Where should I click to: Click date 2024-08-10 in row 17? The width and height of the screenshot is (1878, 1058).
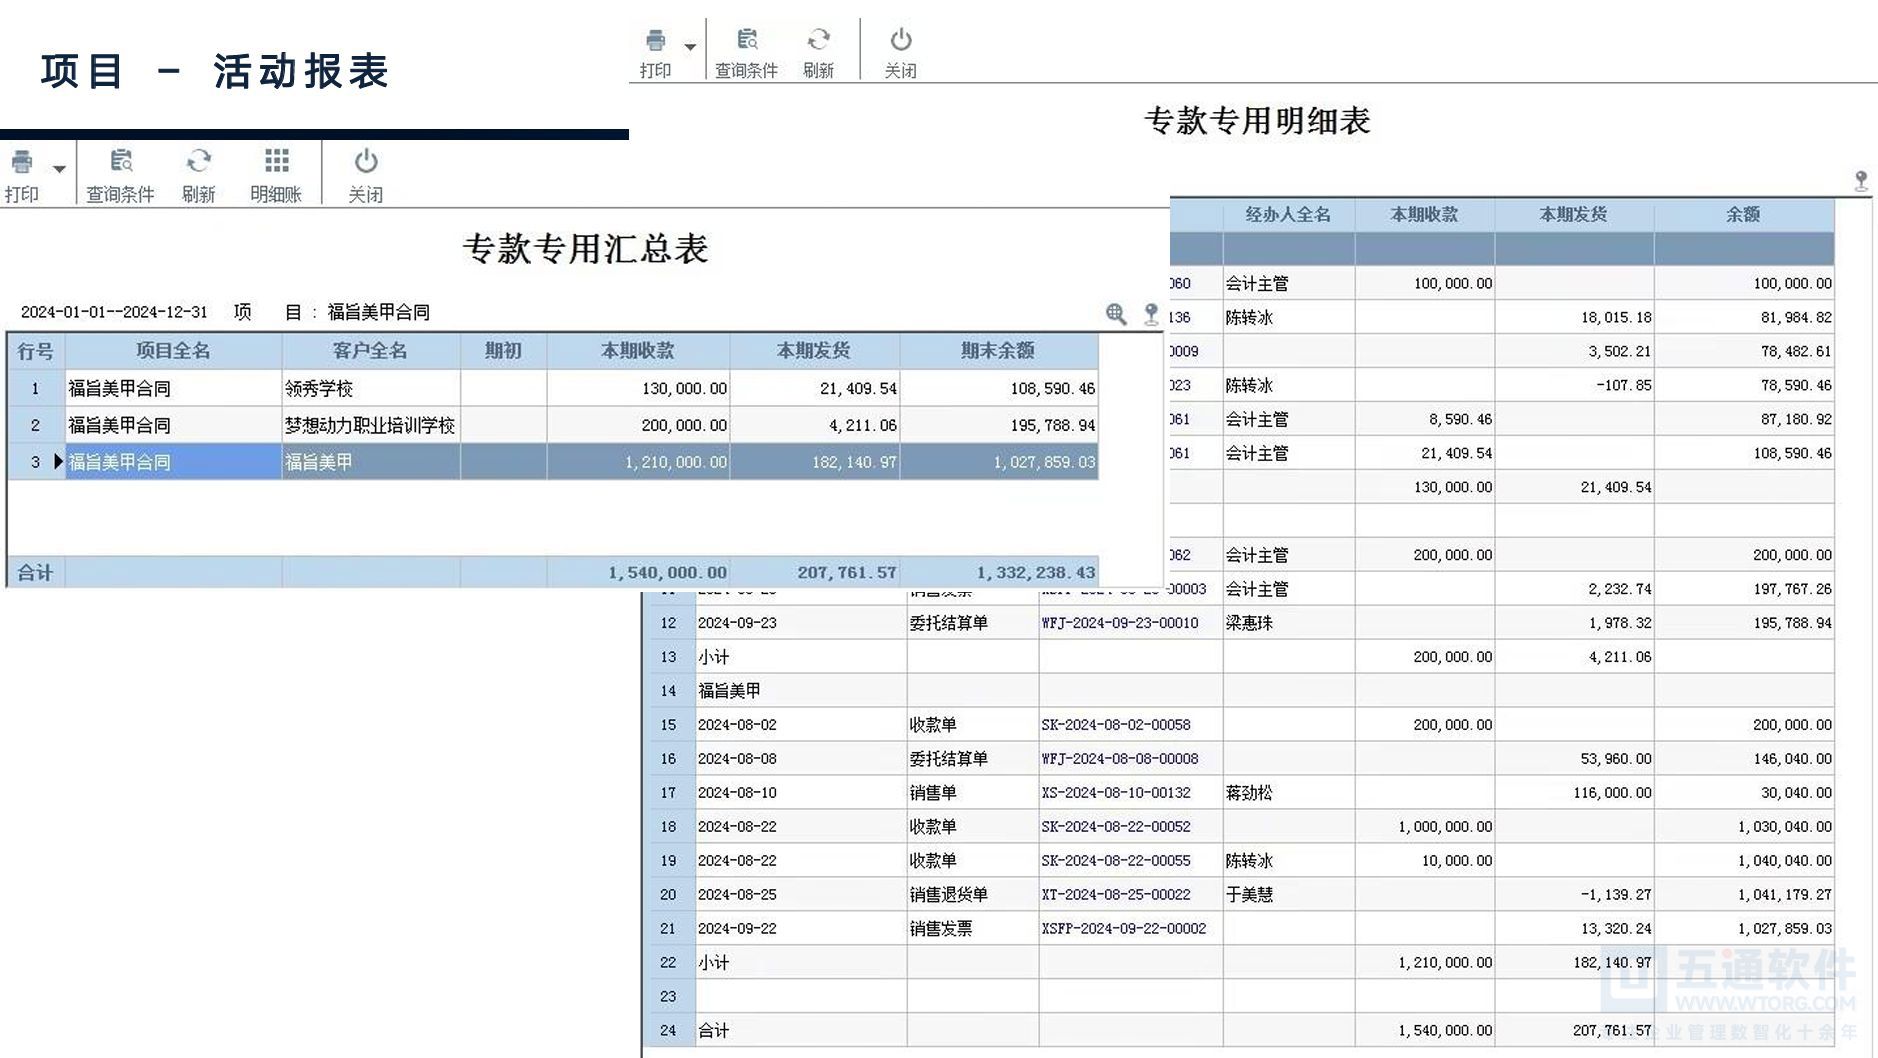(737, 793)
